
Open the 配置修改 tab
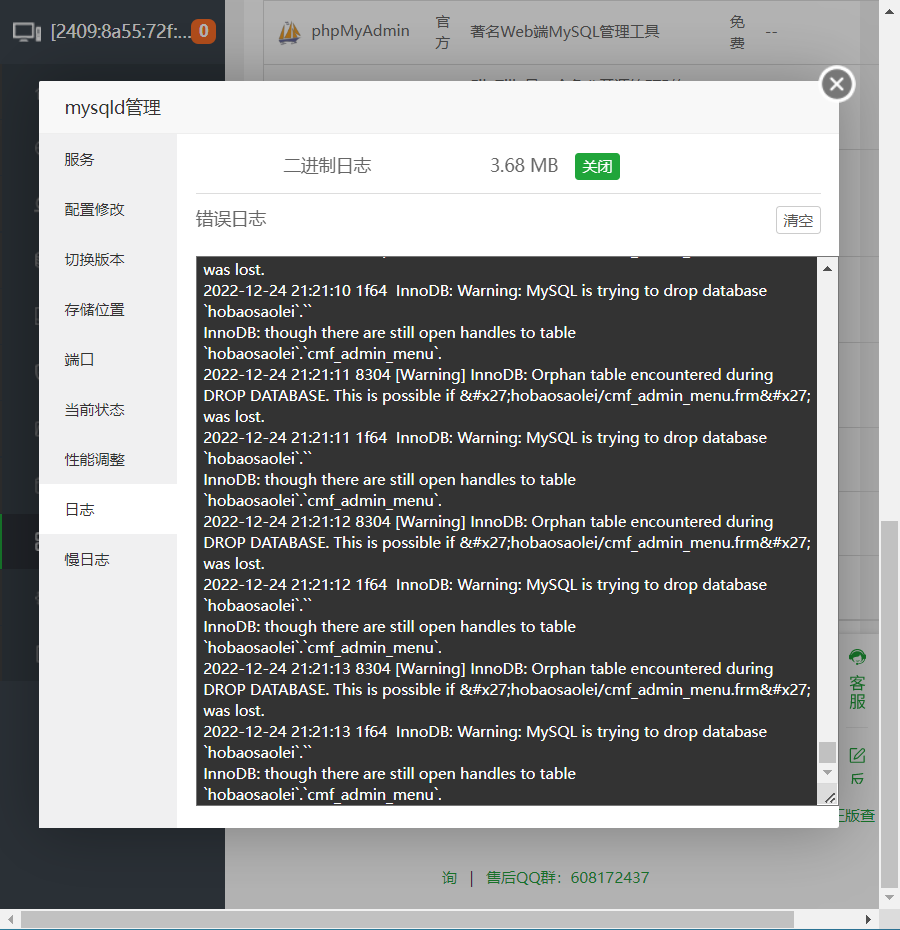point(108,209)
